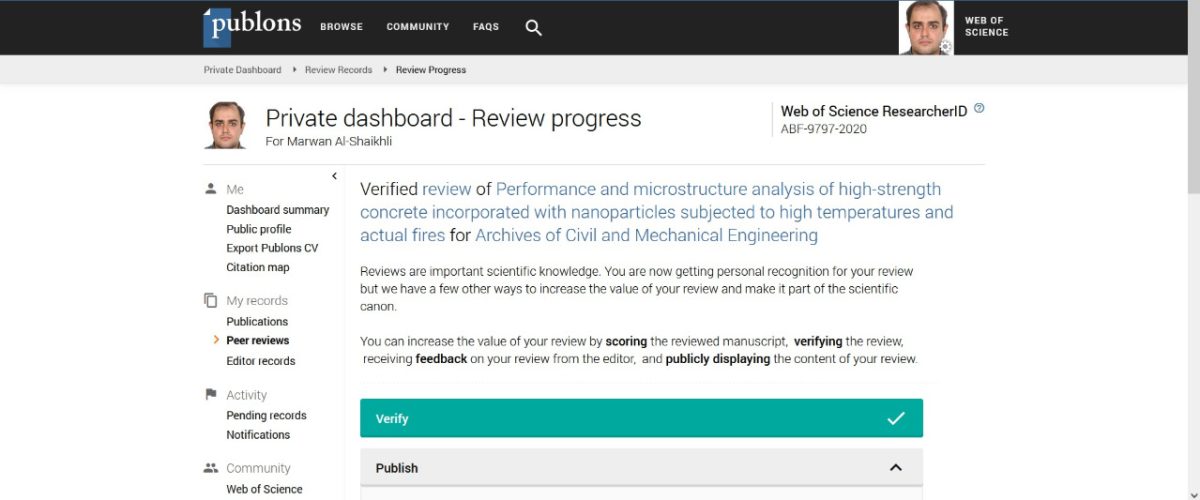Screen dimensions: 1200x500
Task: Click the settings gear on profile photo
Action: [x=945, y=46]
